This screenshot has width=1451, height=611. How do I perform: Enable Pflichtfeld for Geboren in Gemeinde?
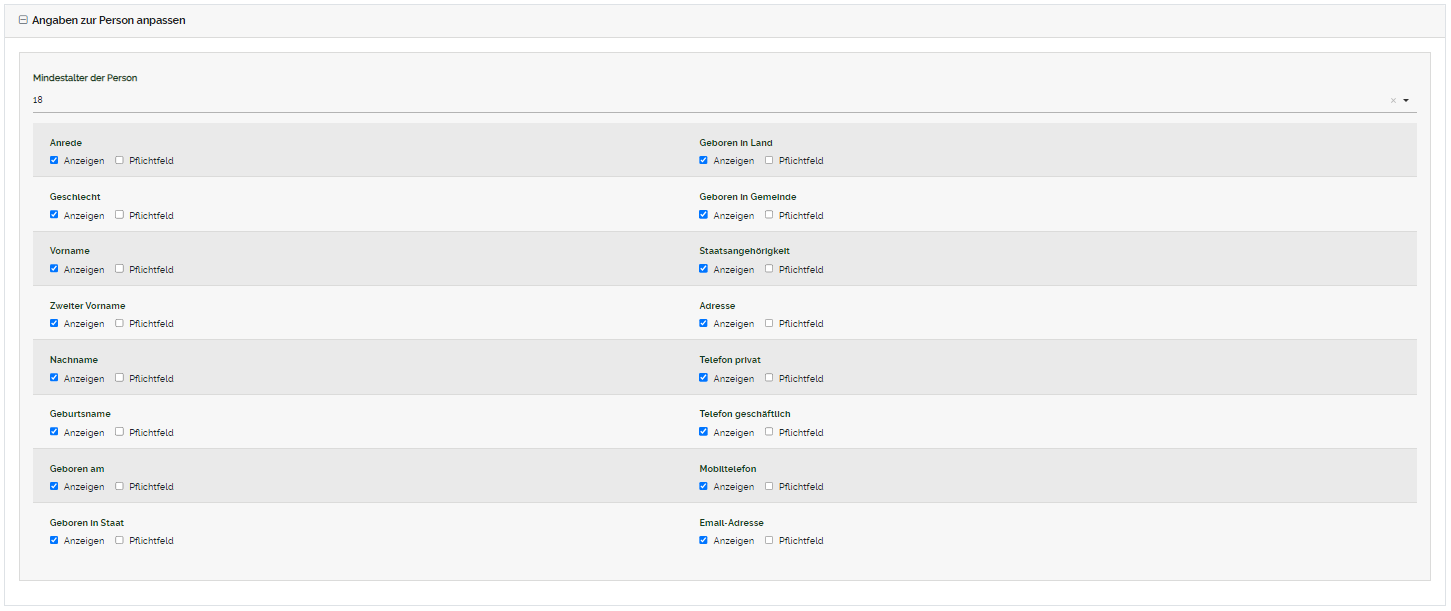(769, 215)
